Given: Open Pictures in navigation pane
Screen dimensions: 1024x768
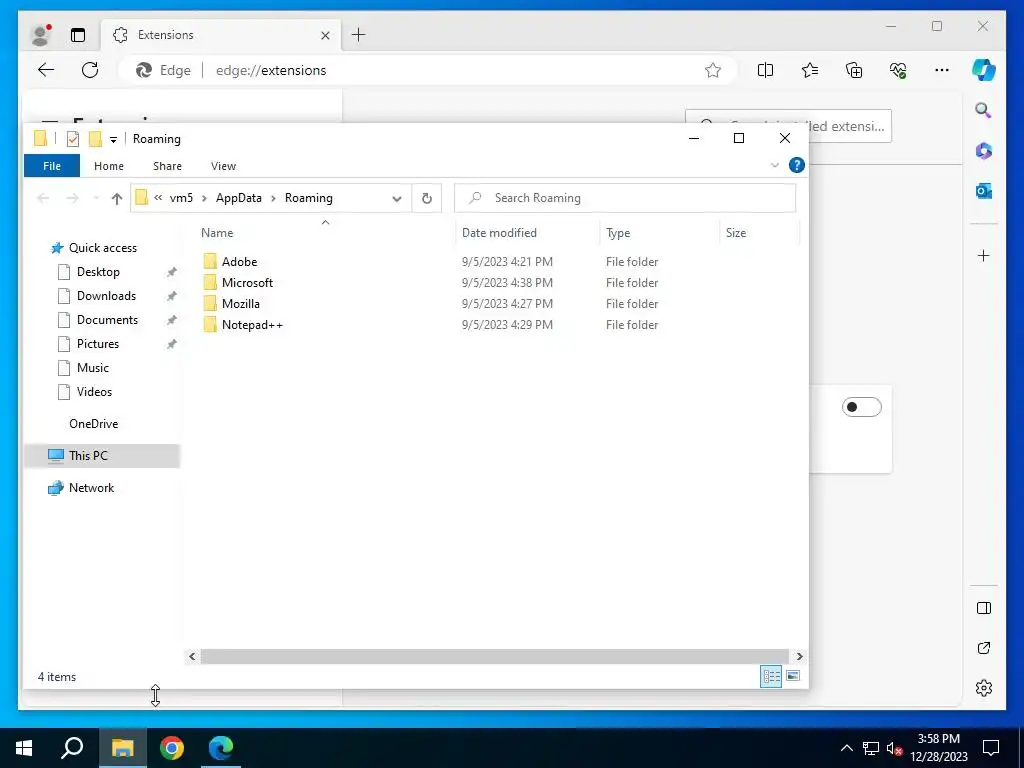Looking at the screenshot, I should point(97,344).
